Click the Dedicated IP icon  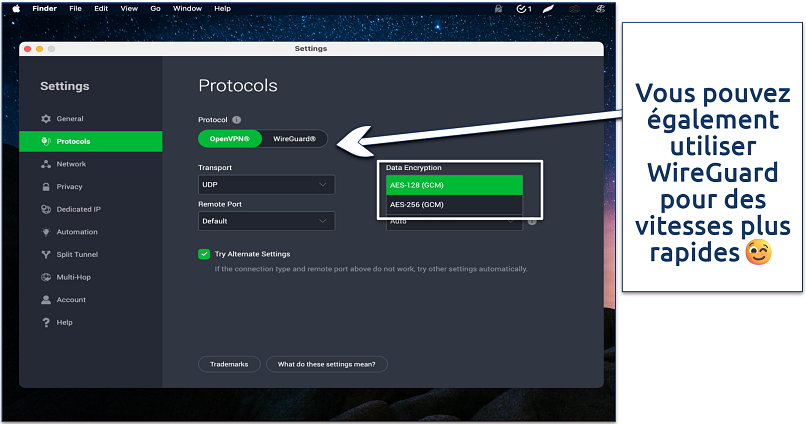46,210
